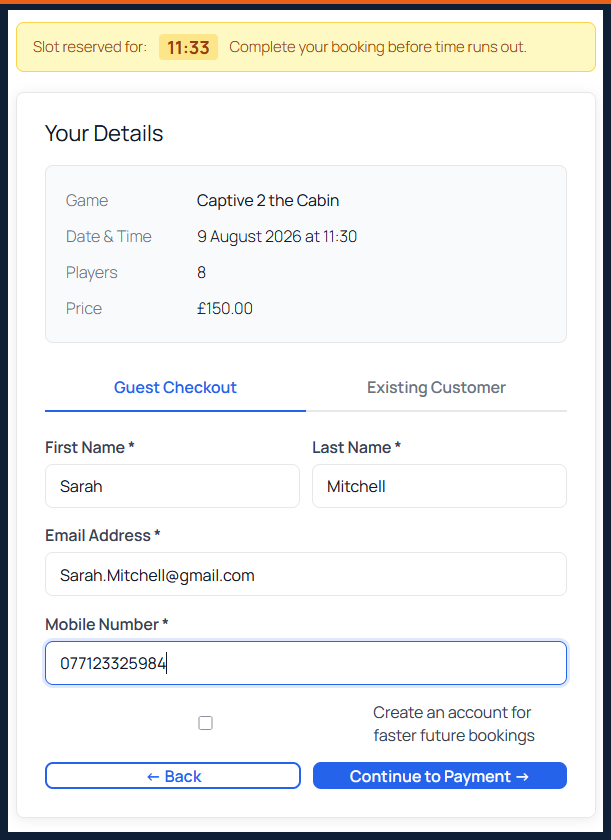
Task: Place cursor in the Mobile Number field
Action: (306, 663)
